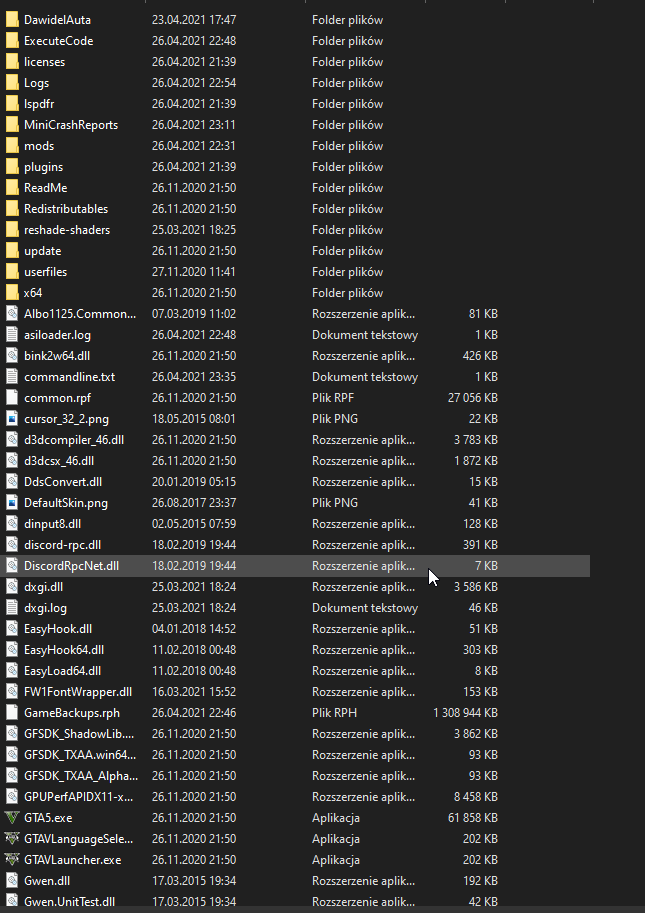
Task: Click the plugins folder icon
Action: [x=12, y=167]
